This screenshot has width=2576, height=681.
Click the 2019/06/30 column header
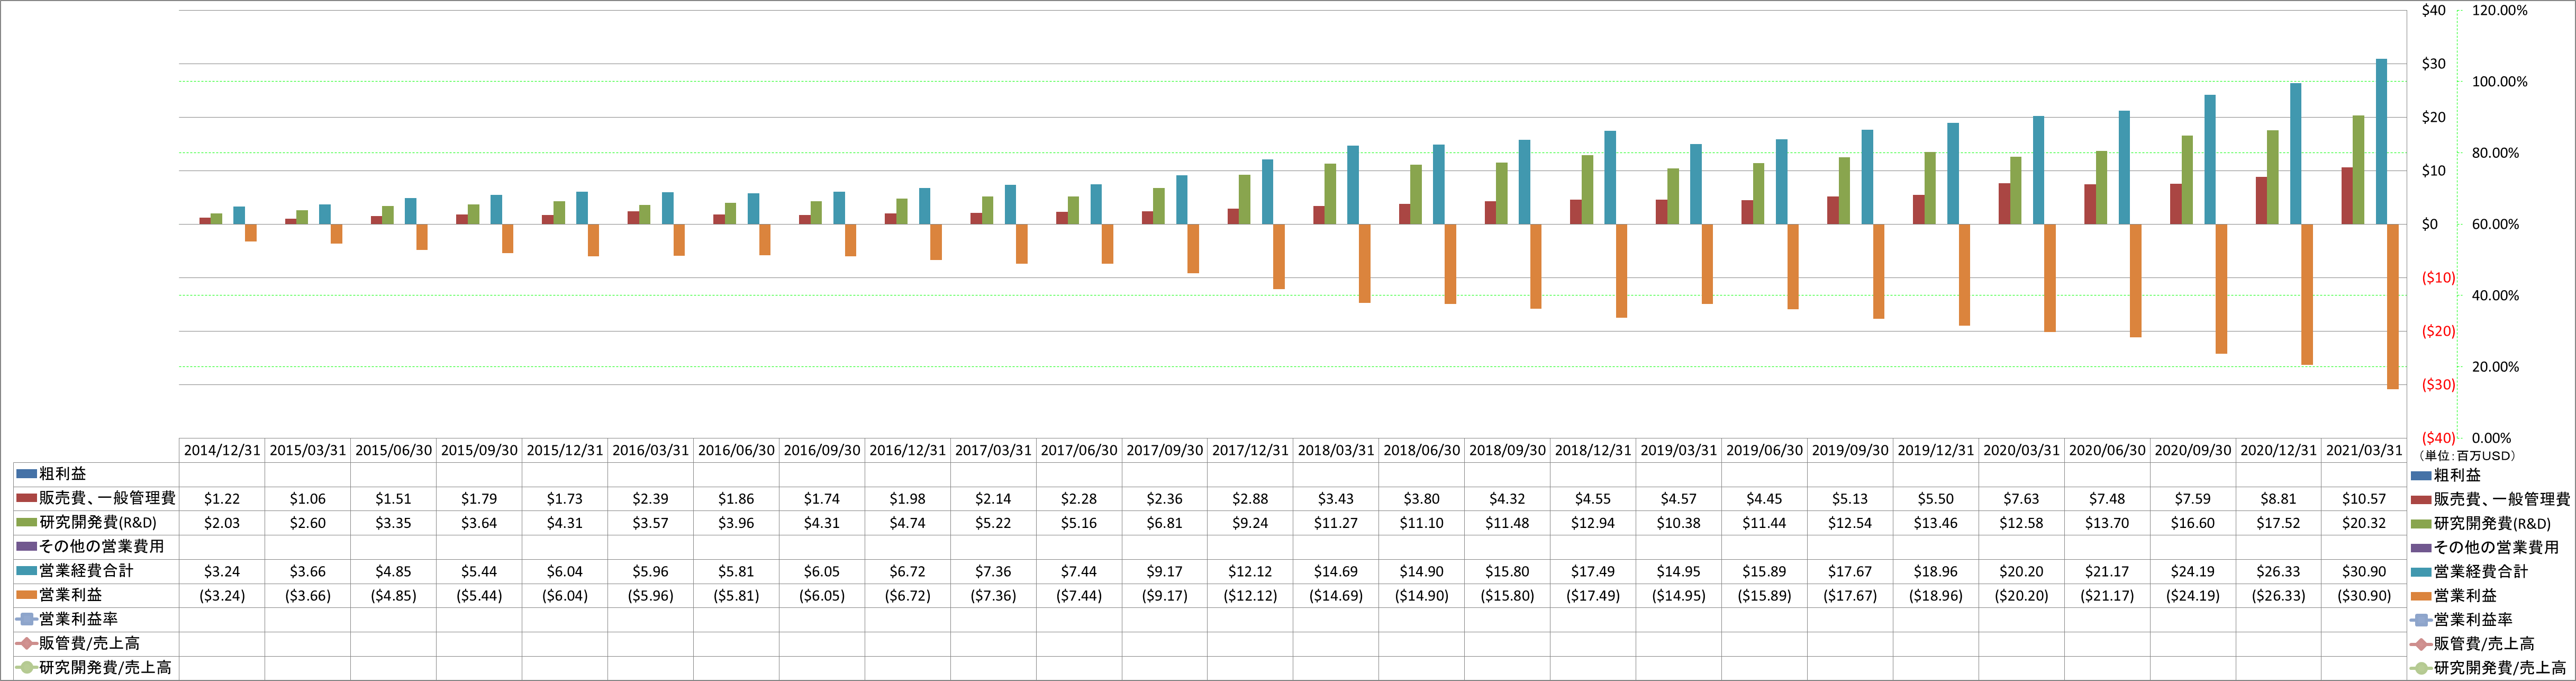[x=1764, y=451]
